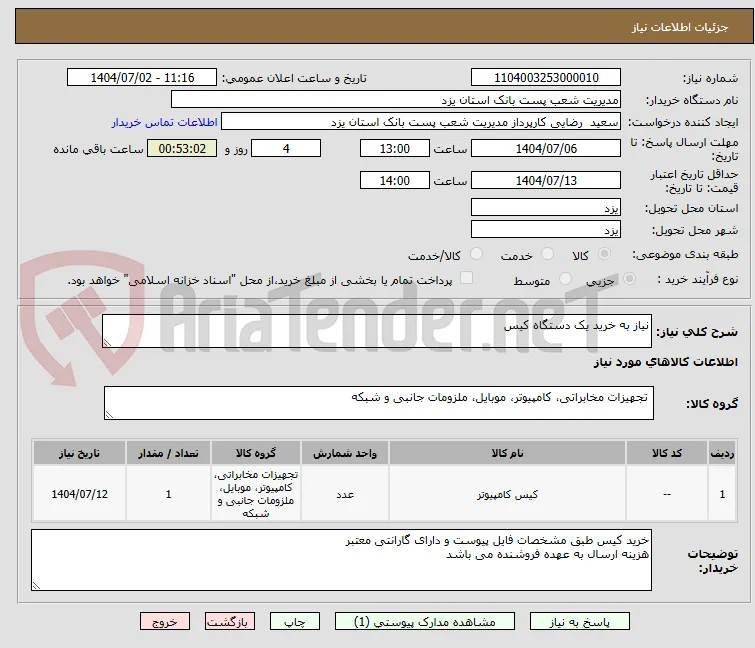Image resolution: width=755 pixels, height=648 pixels.
Task: Click the اطلاعات کالاهای مورد نیاز heading
Action: tap(665, 362)
